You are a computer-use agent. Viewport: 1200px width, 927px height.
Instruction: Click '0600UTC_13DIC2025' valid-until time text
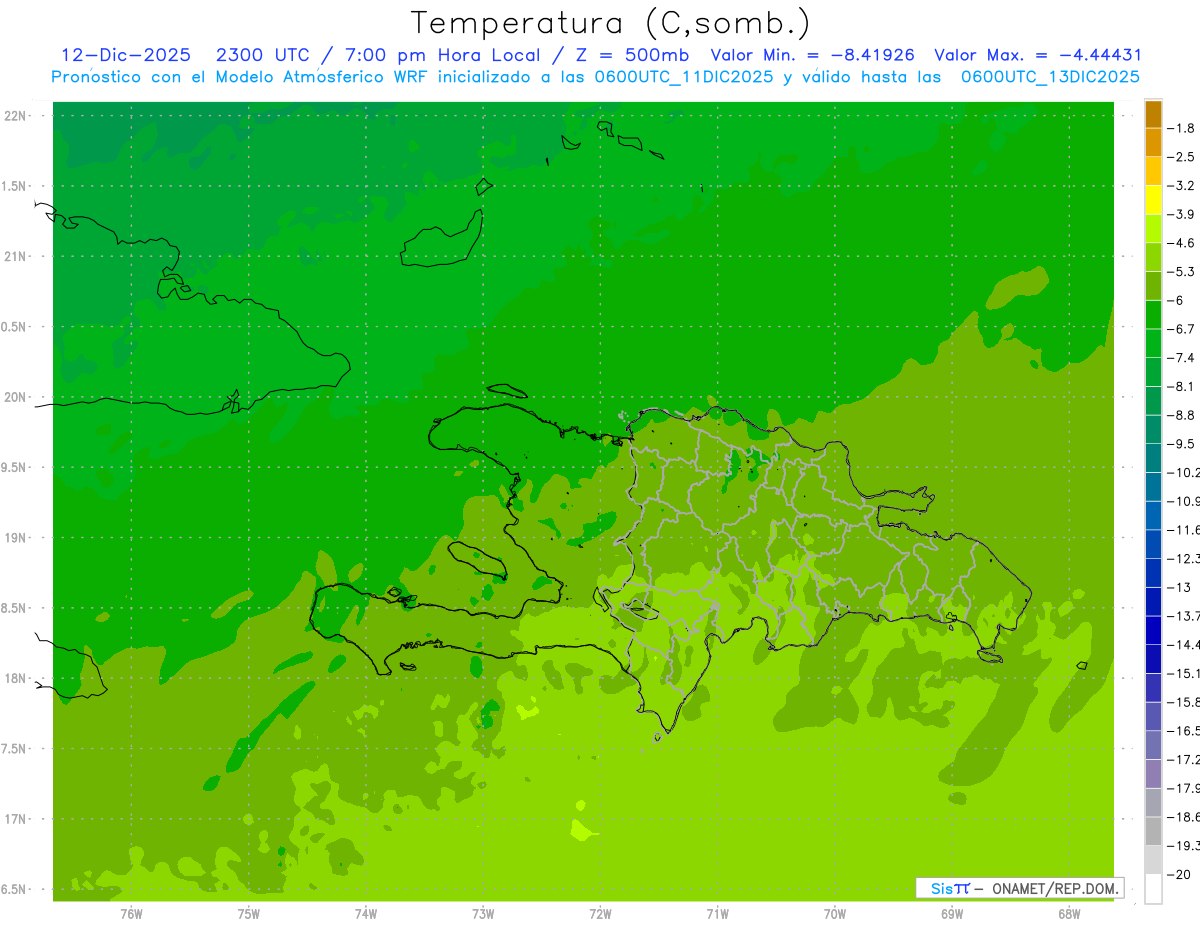[1050, 77]
